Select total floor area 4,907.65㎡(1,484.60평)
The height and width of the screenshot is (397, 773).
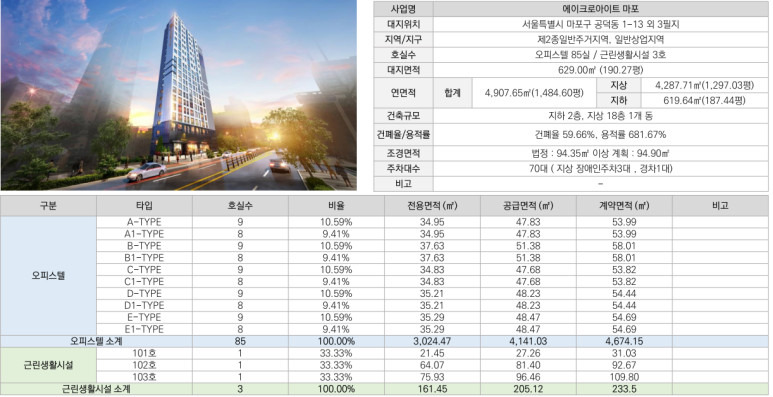point(534,93)
